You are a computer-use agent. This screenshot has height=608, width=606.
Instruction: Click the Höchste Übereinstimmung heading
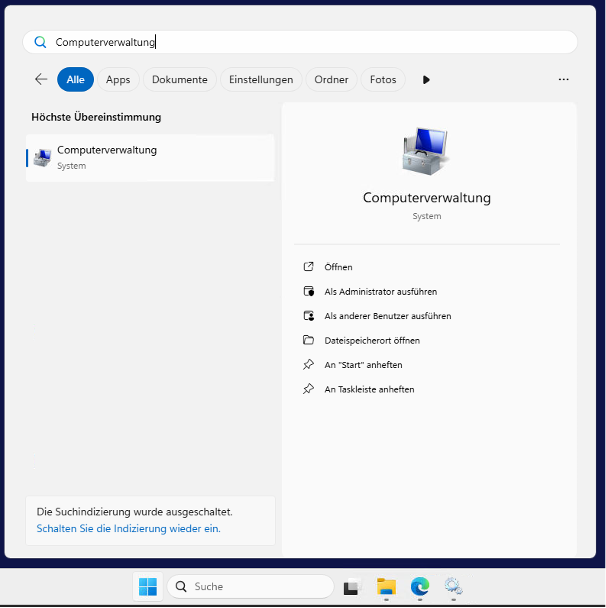(96, 117)
